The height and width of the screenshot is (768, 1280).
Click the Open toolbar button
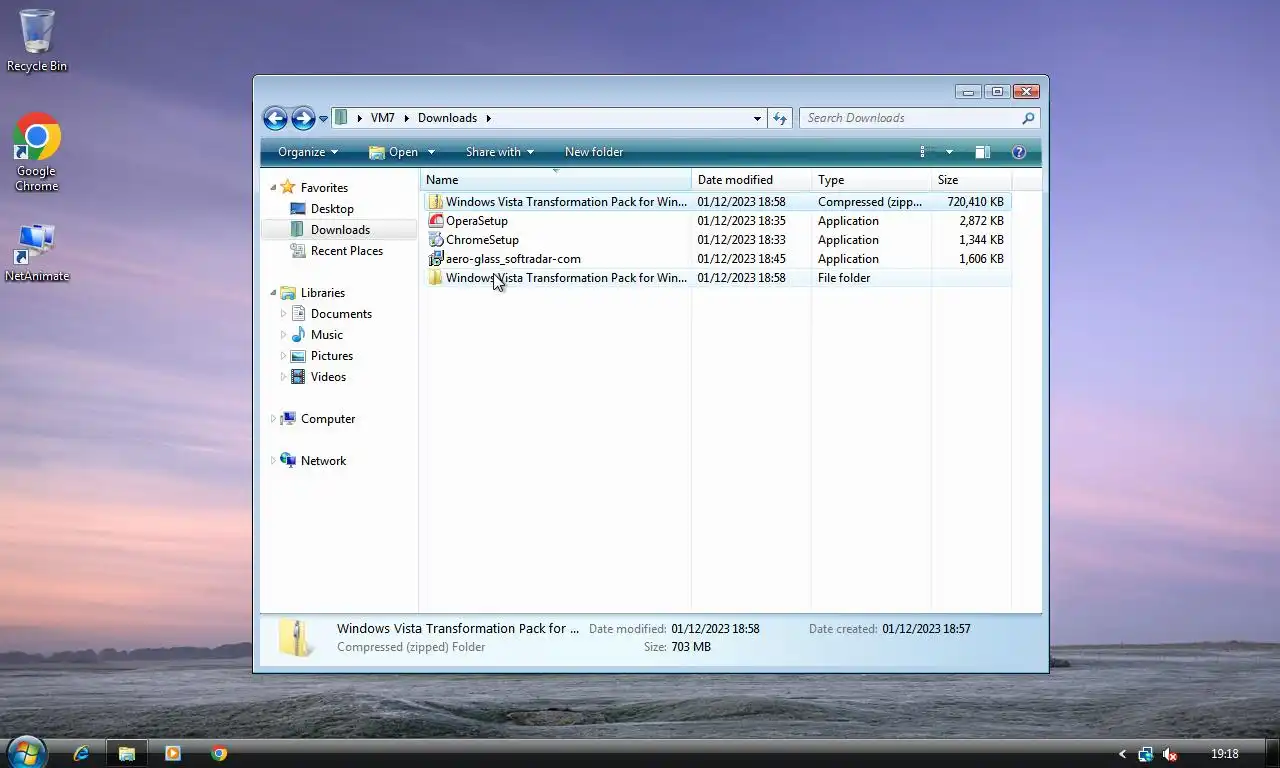point(394,152)
